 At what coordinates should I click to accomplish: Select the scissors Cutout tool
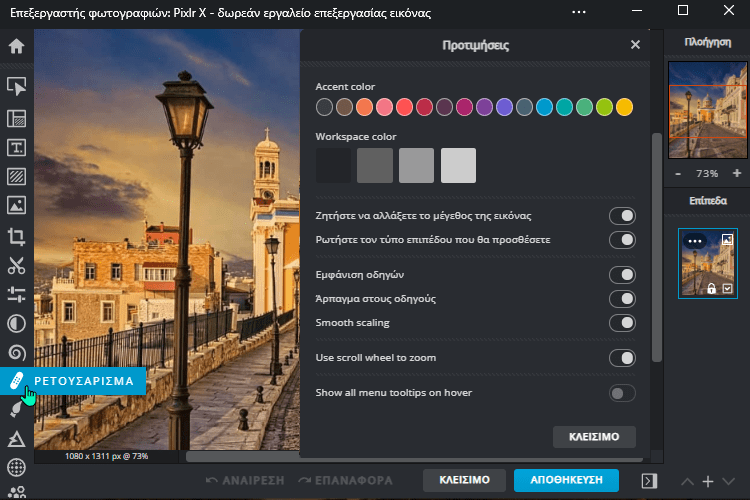(x=16, y=266)
